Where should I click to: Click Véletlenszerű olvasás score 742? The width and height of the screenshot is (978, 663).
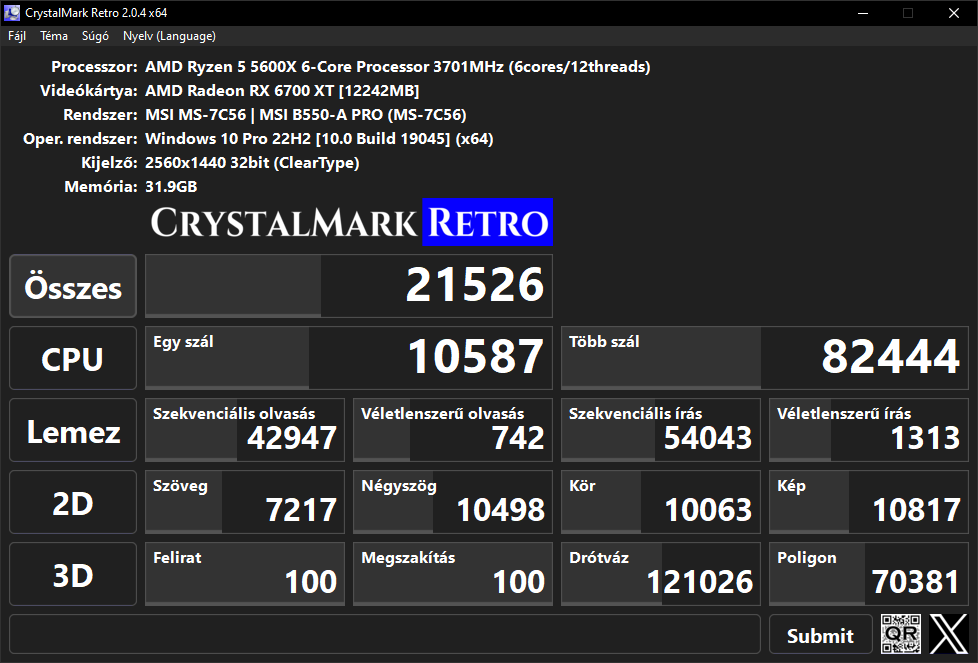coord(453,430)
